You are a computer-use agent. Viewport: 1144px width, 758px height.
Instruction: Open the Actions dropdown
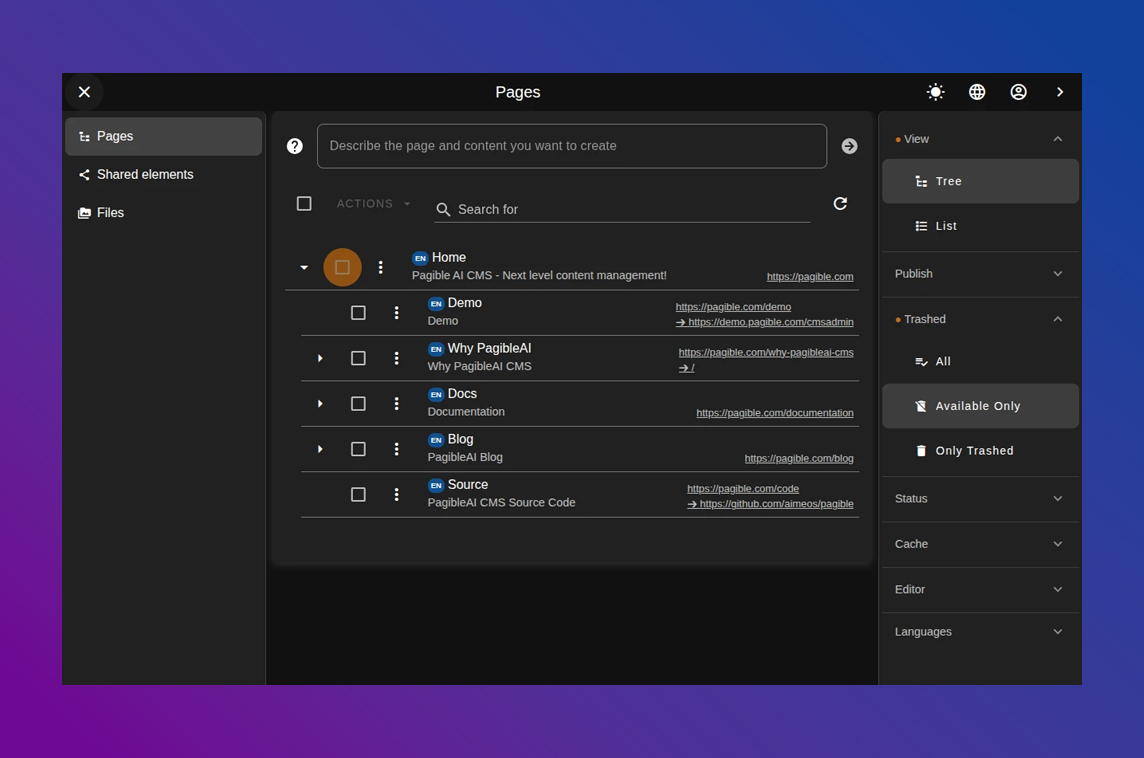[373, 204]
